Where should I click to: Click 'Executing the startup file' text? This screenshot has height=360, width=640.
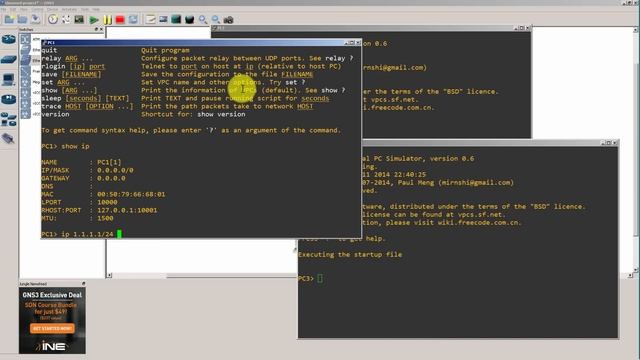pyautogui.click(x=350, y=255)
